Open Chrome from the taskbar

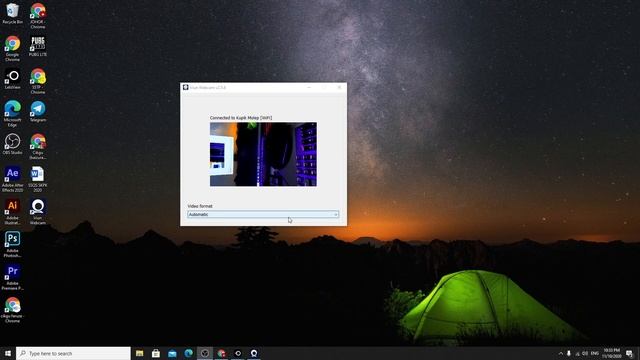click(x=221, y=353)
